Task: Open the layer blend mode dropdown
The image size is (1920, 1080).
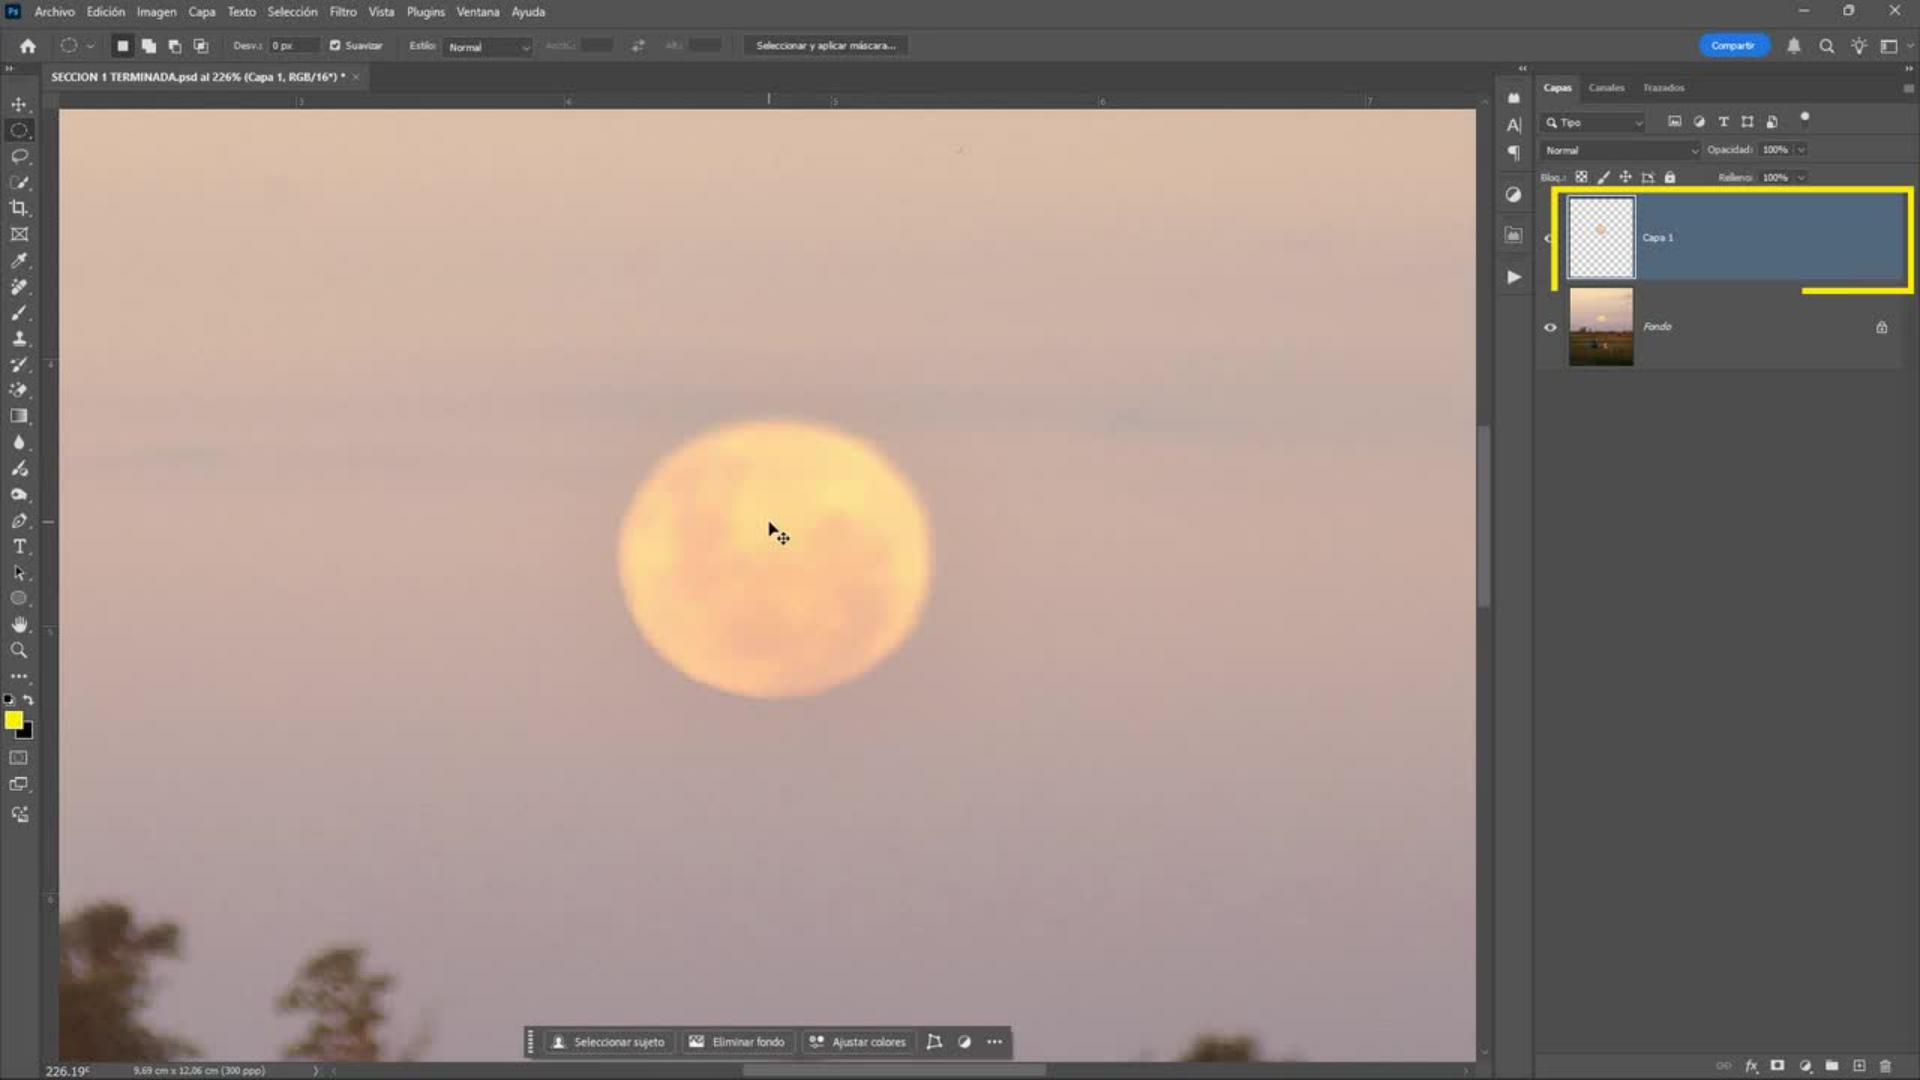Action: pos(1619,150)
